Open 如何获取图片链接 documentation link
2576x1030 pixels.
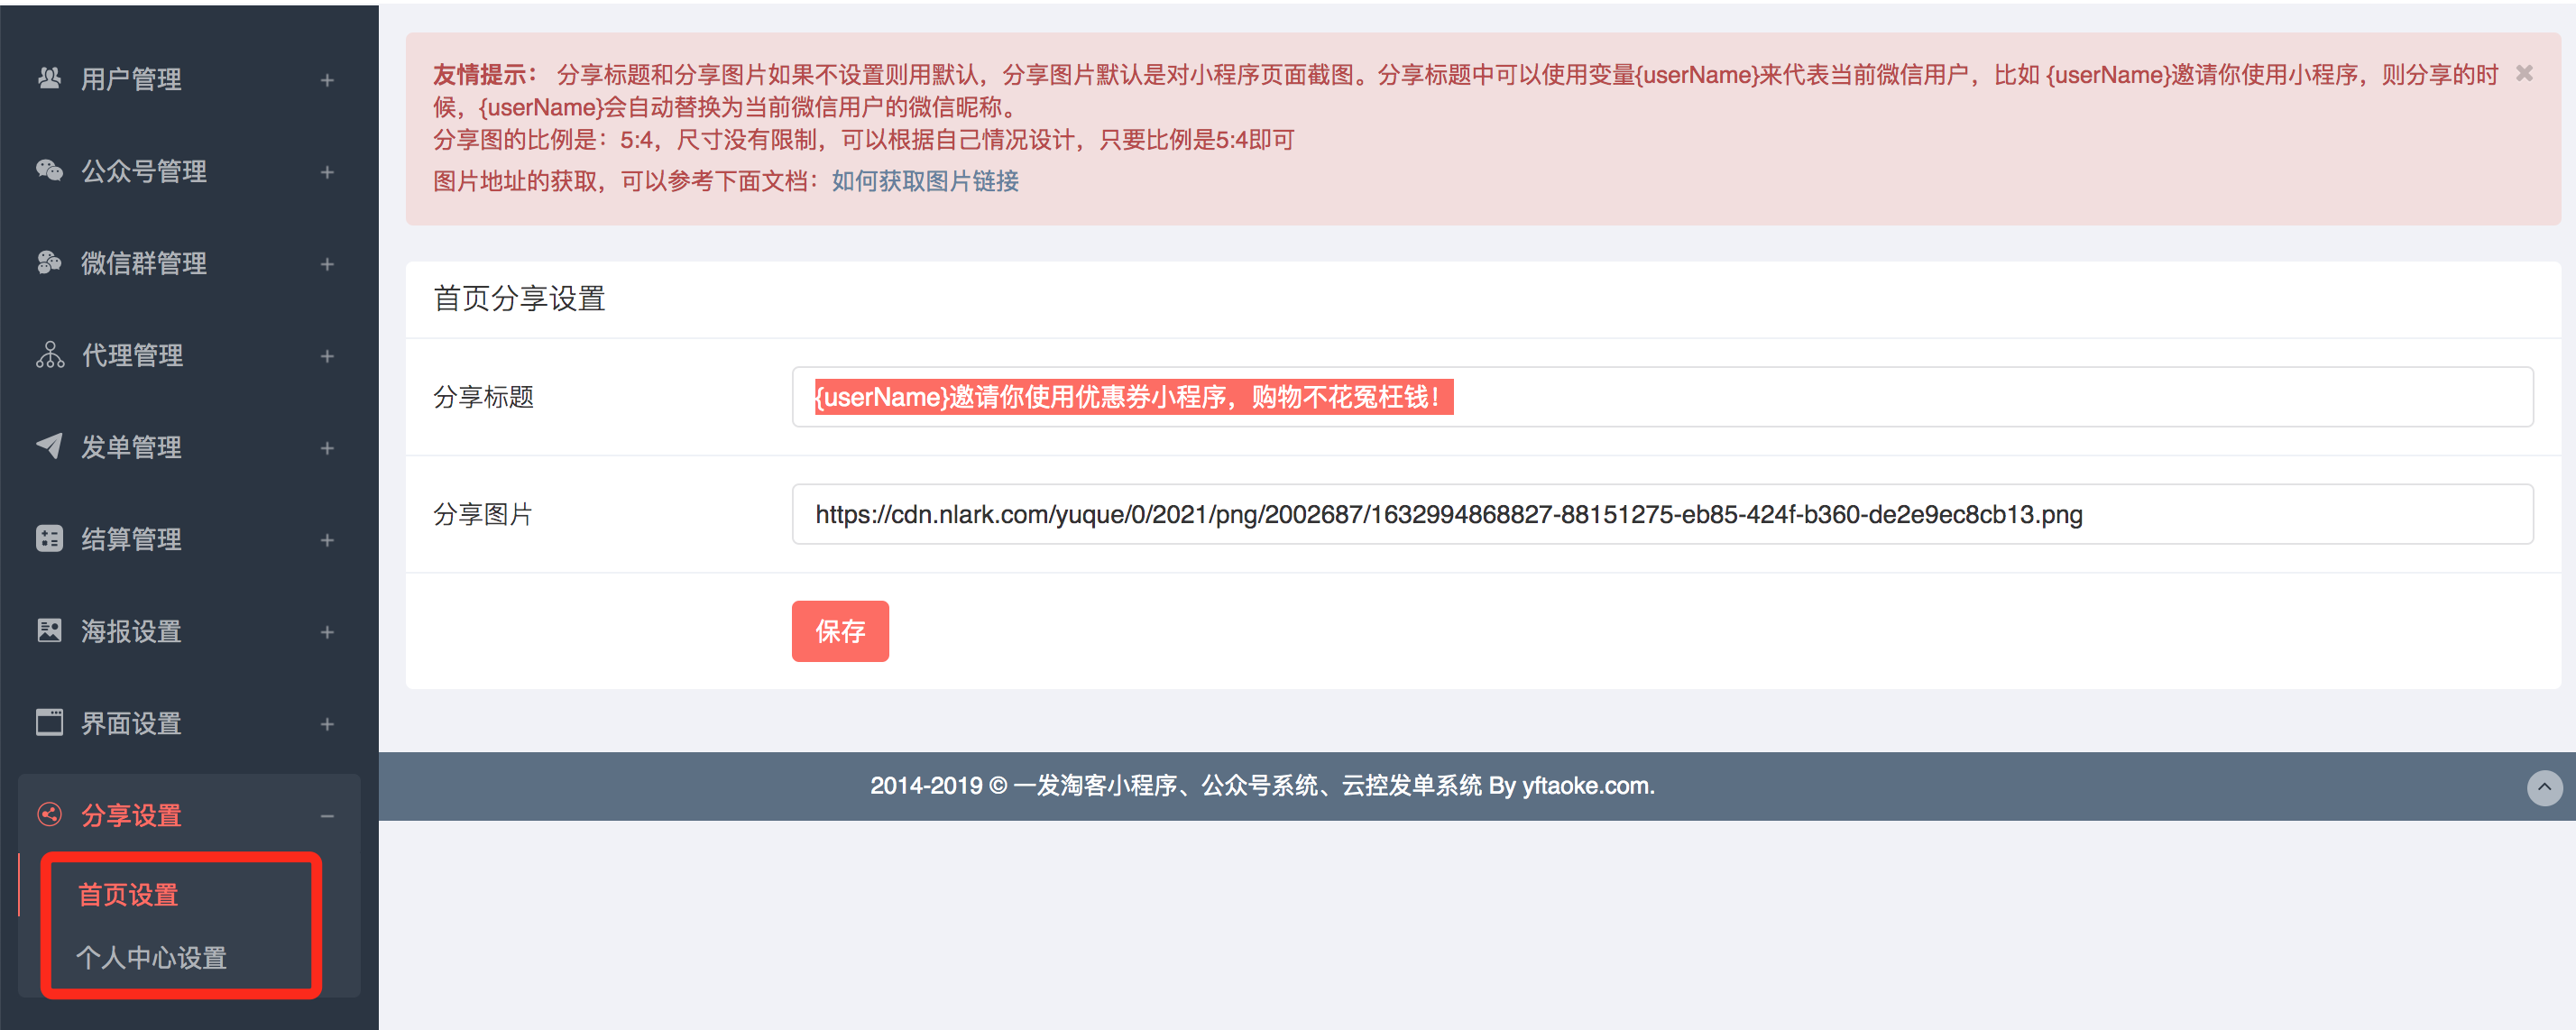click(925, 181)
